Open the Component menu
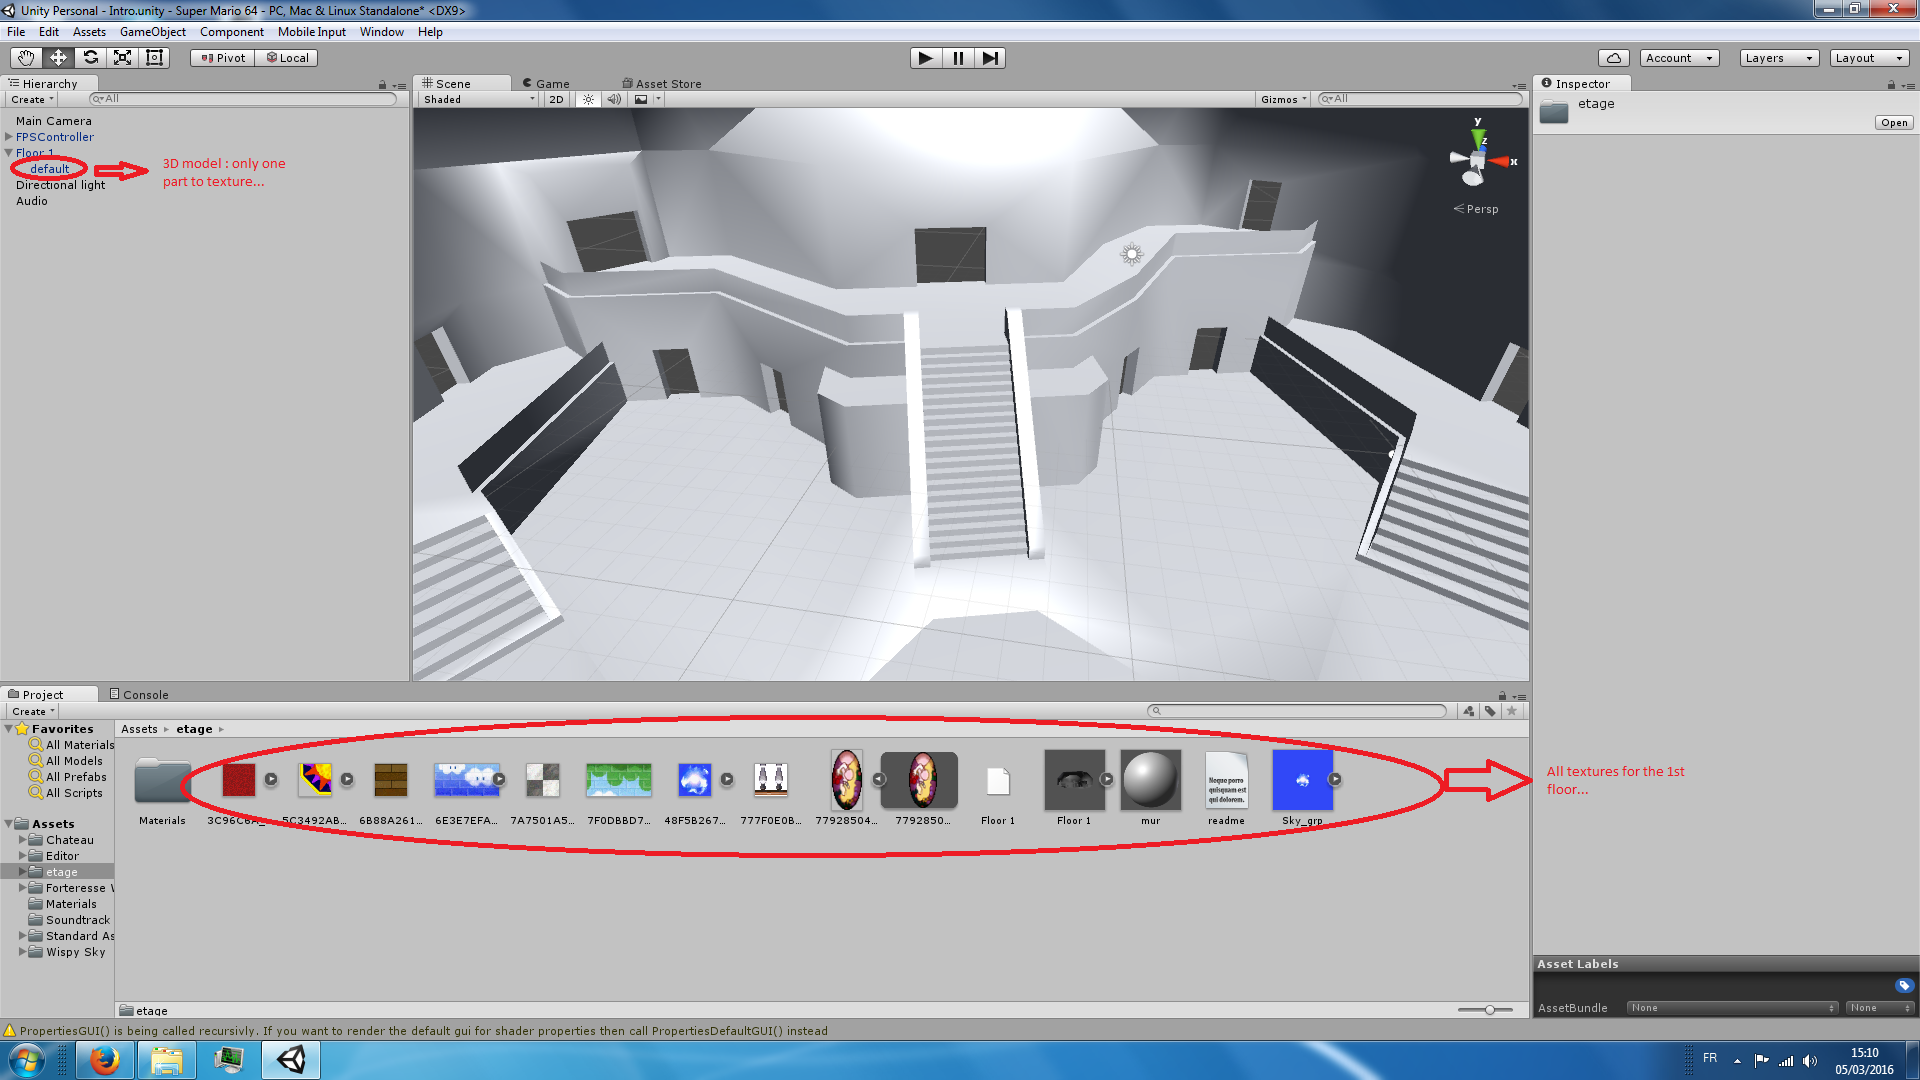The image size is (1920, 1080). tap(231, 32)
